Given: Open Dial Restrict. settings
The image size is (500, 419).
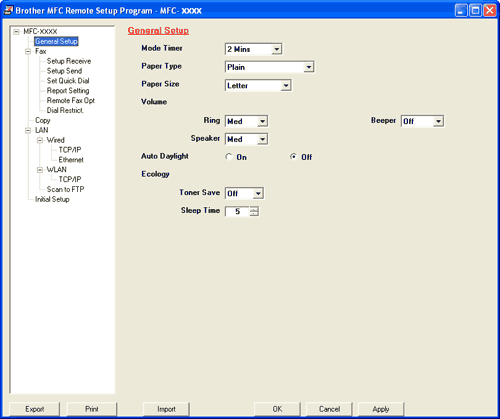Looking at the screenshot, I should pos(65,110).
